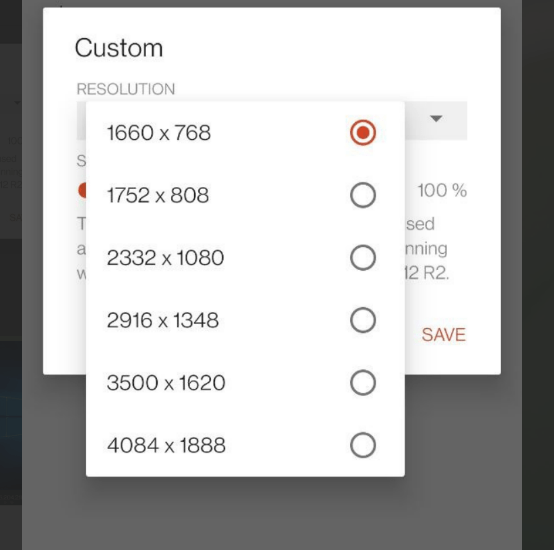Choose the 1660 x 768 resolution text
Image resolution: width=554 pixels, height=550 pixels.
[x=159, y=133]
